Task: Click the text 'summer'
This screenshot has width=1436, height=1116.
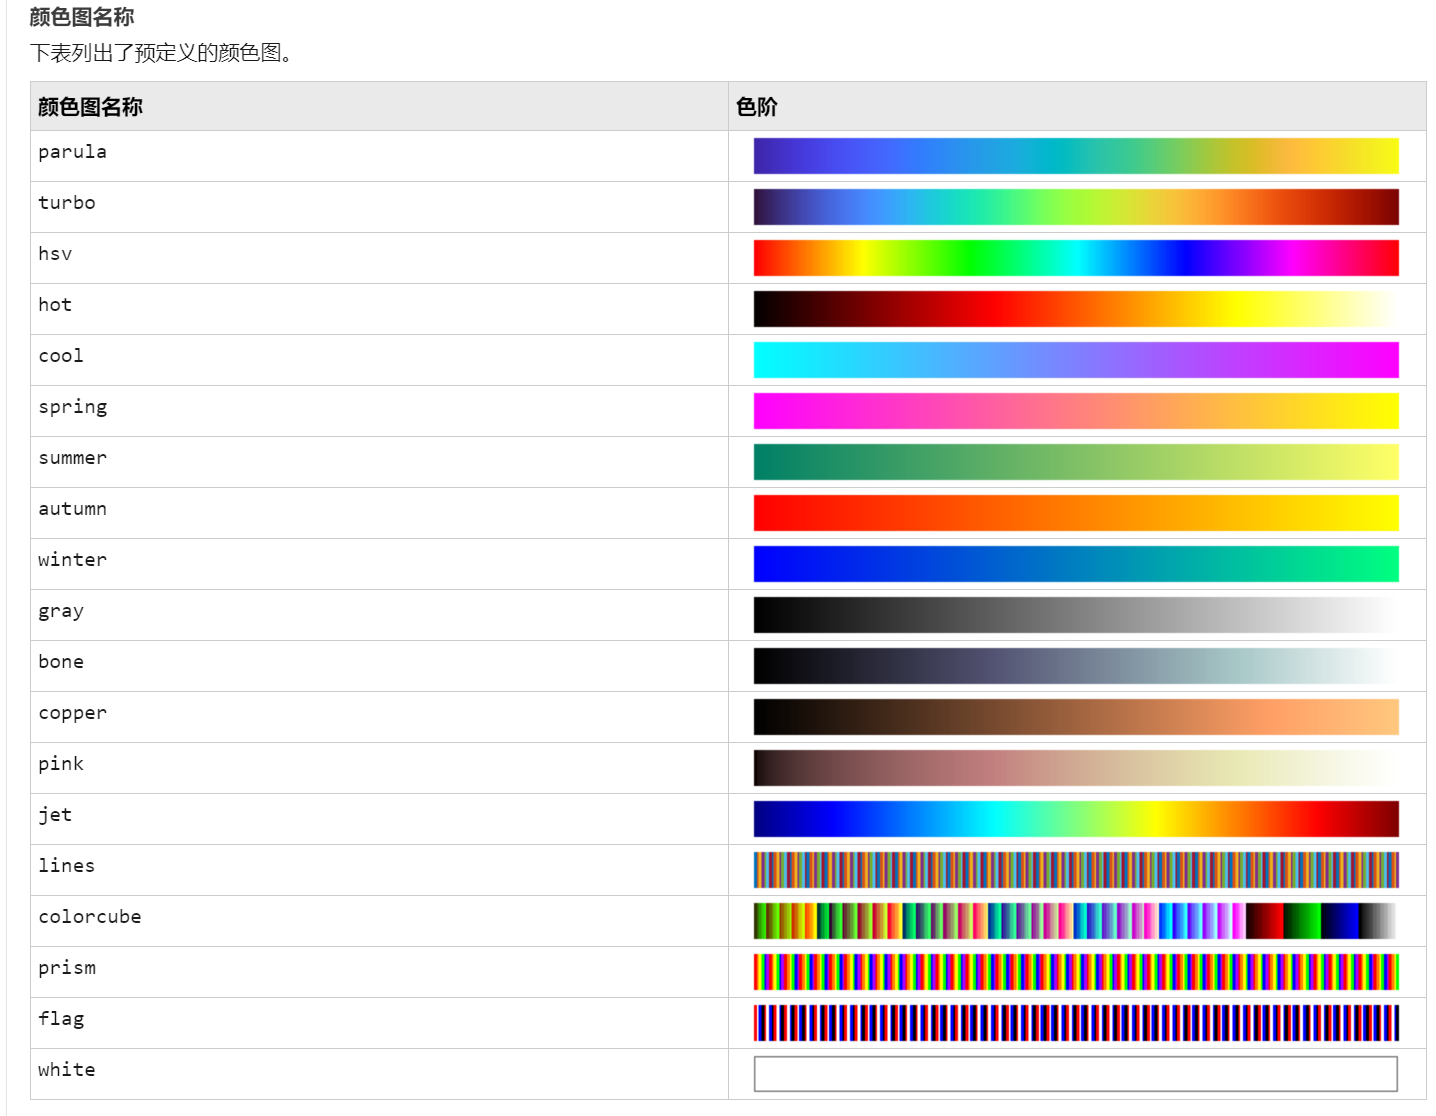Action: point(72,458)
